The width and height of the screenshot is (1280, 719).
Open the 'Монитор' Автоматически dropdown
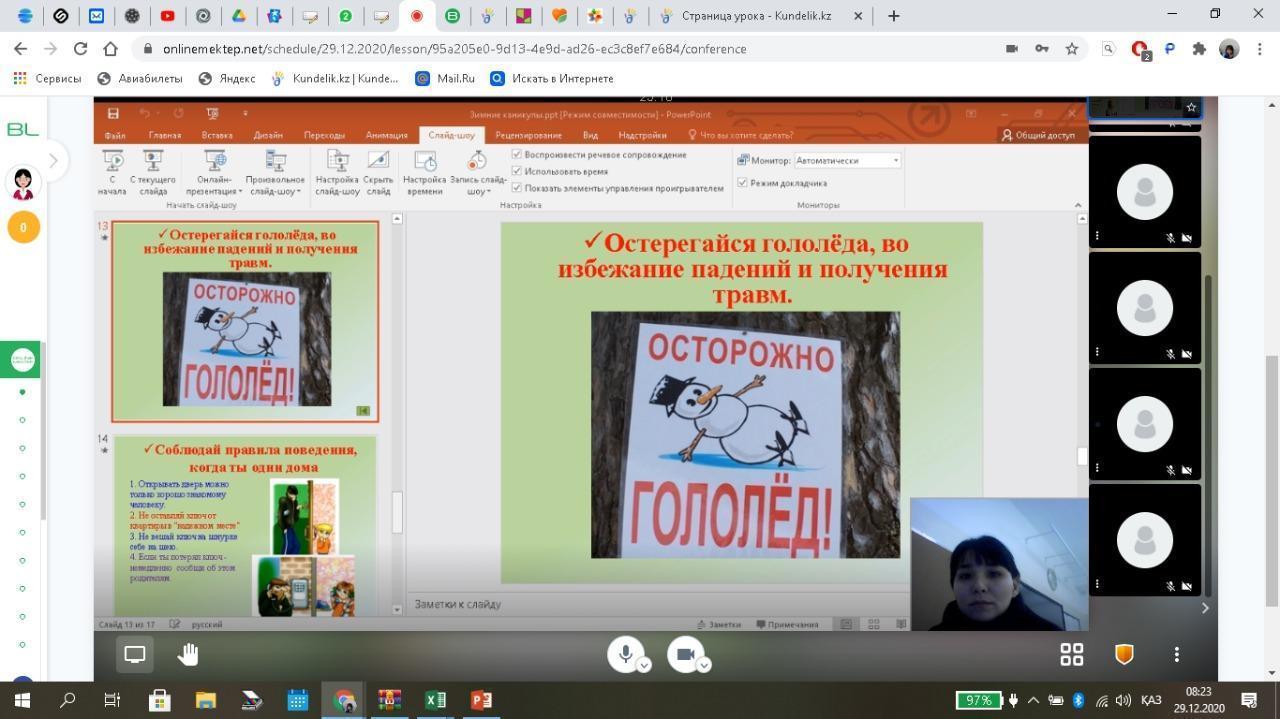847,160
